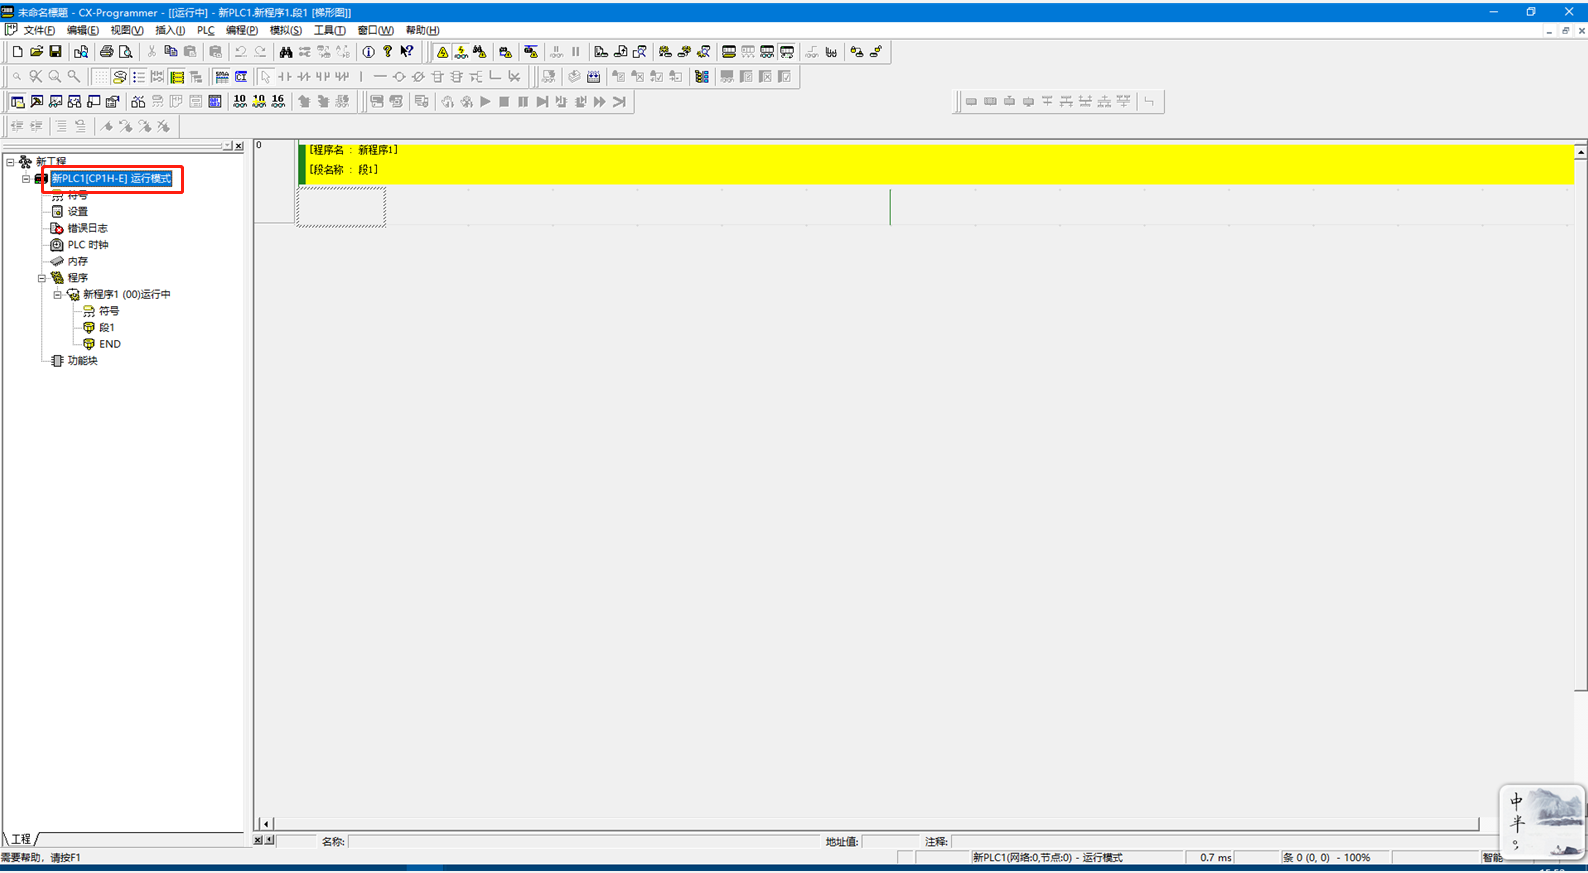
Task: Open the PLC menu
Action: pos(205,31)
